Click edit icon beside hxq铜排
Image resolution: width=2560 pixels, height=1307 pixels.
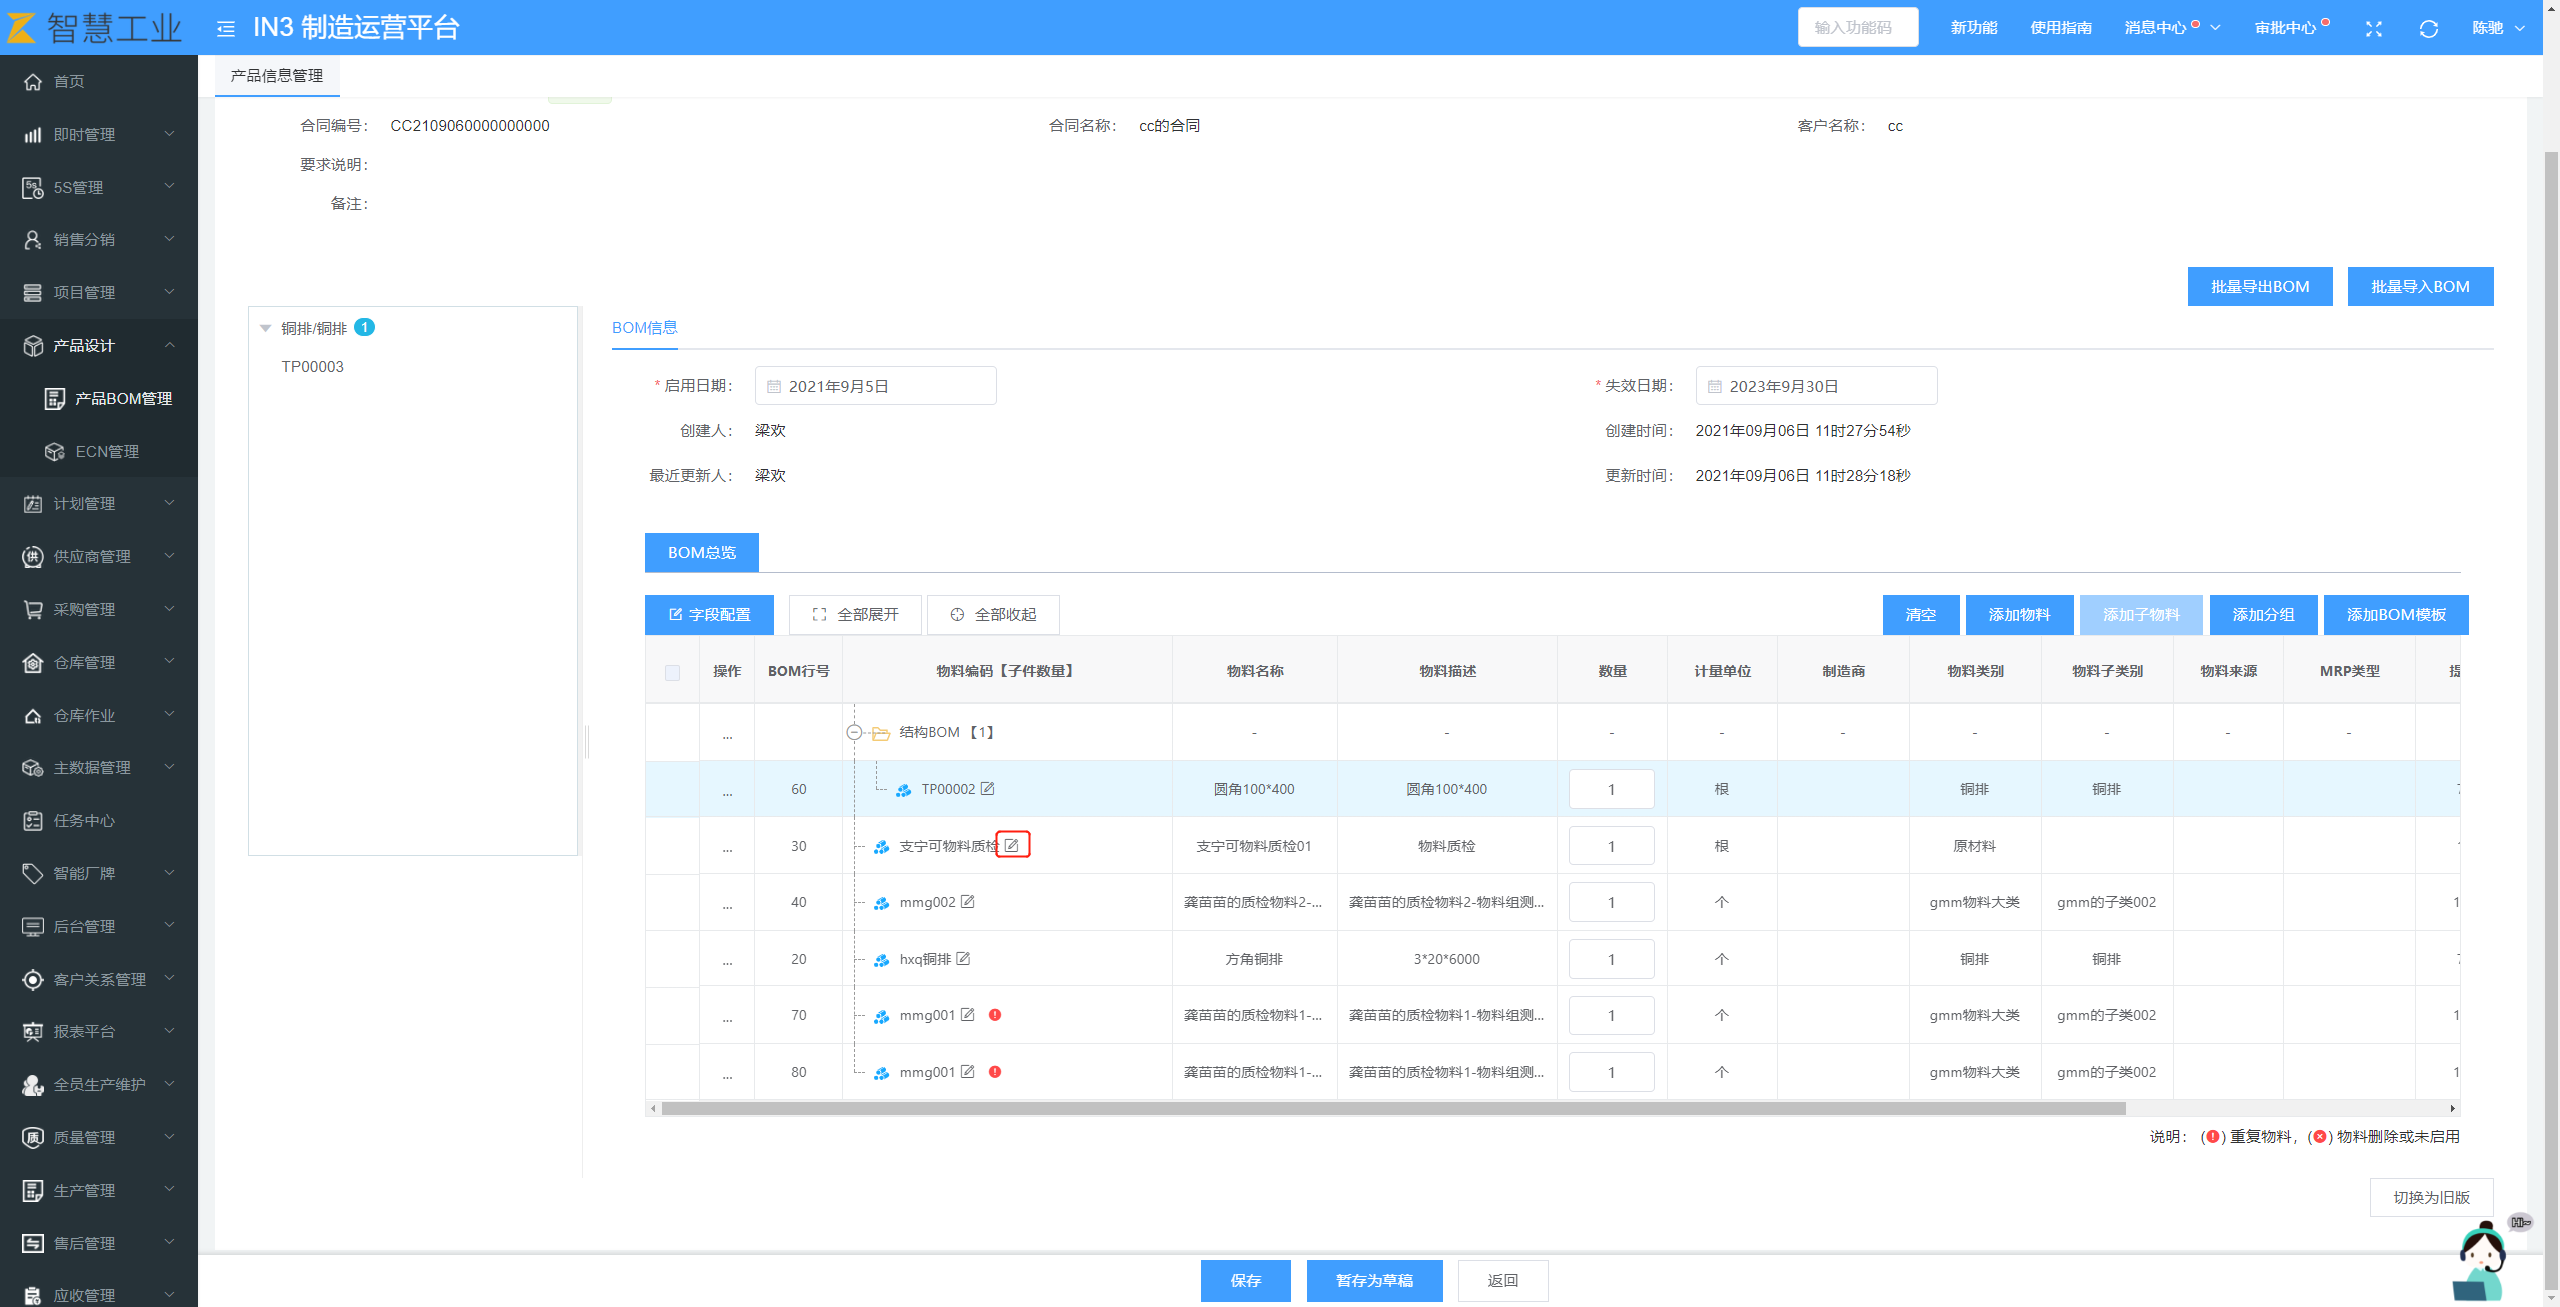pyautogui.click(x=963, y=959)
